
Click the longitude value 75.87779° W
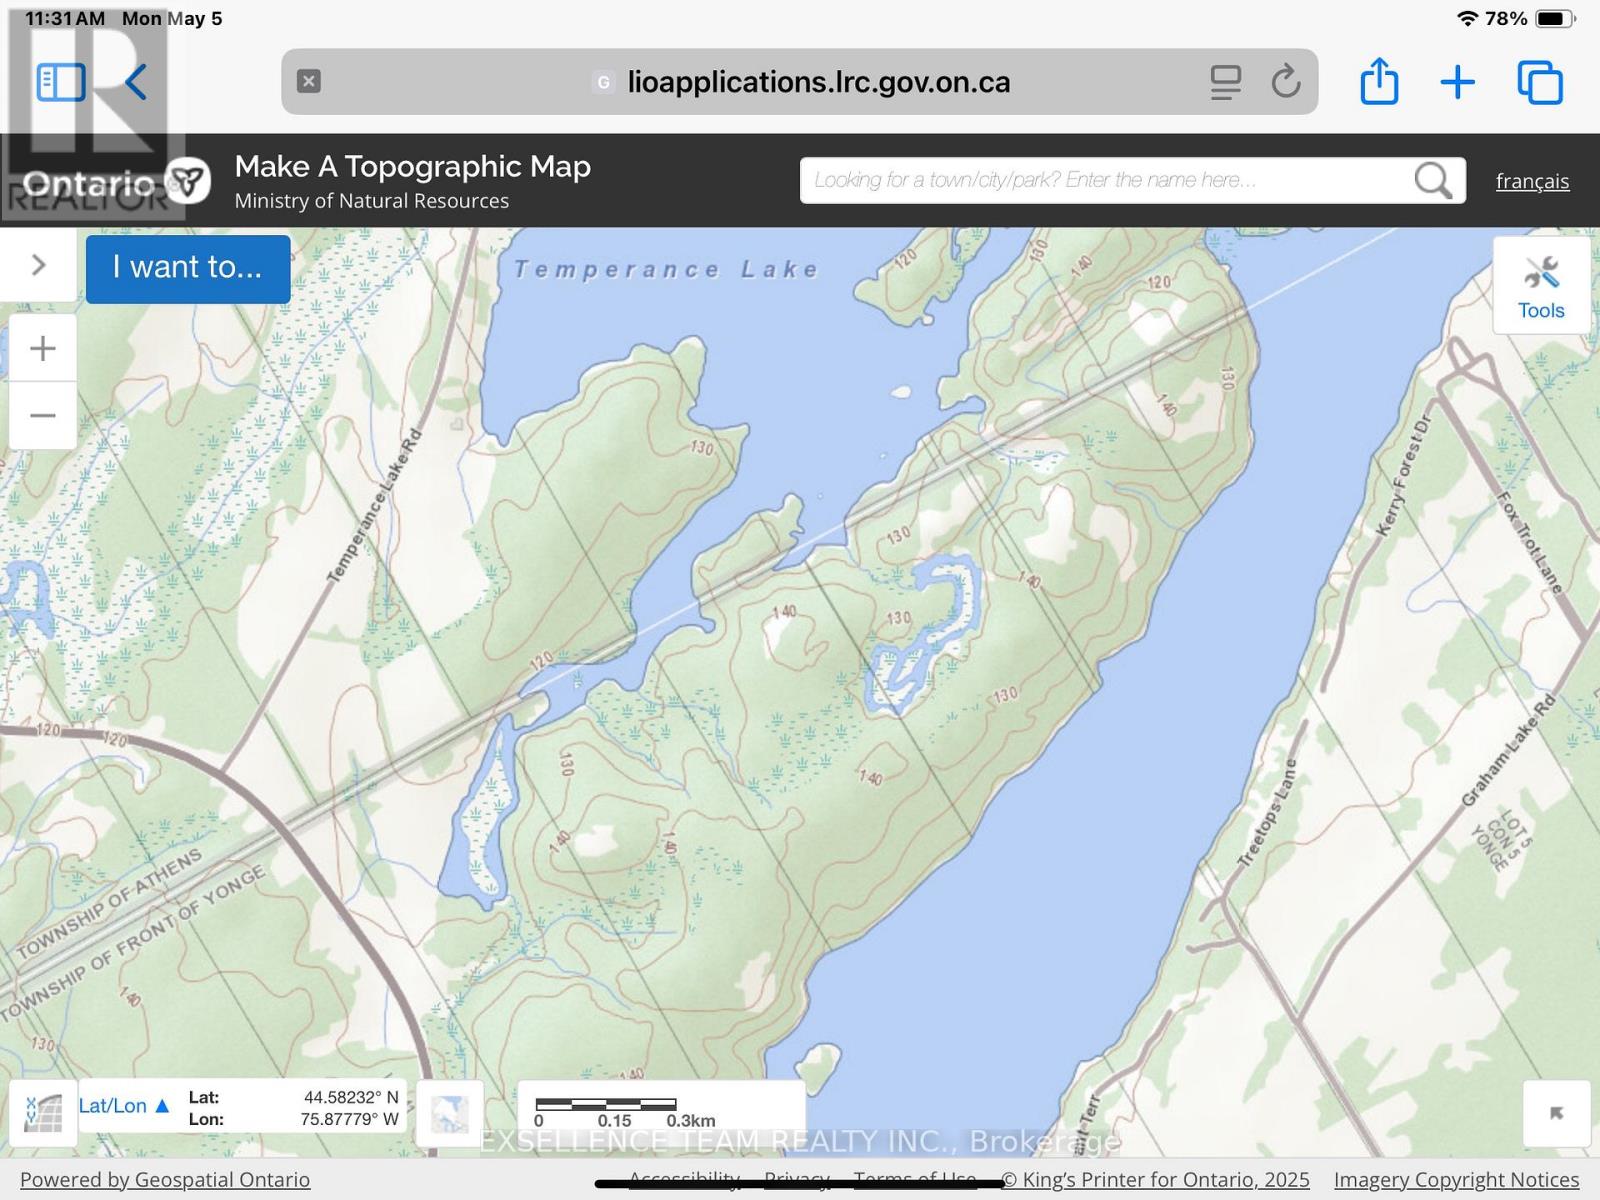(x=349, y=1119)
